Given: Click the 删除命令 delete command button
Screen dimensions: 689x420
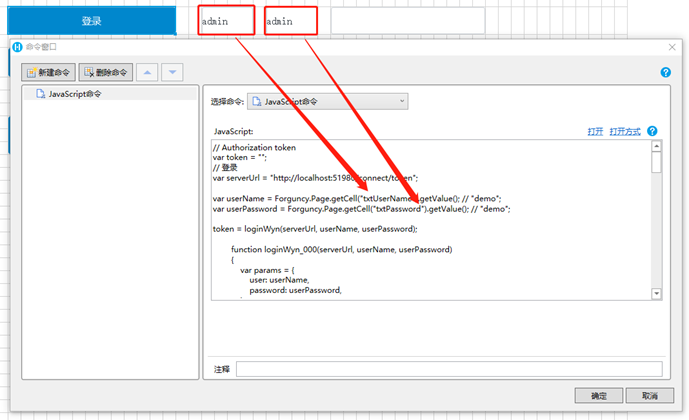Looking at the screenshot, I should click(105, 72).
